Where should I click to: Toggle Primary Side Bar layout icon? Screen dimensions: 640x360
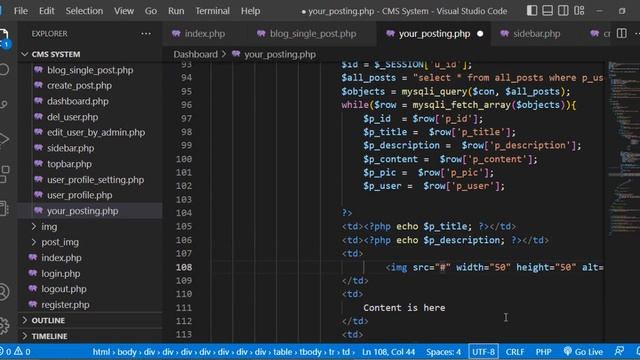pos(532,11)
